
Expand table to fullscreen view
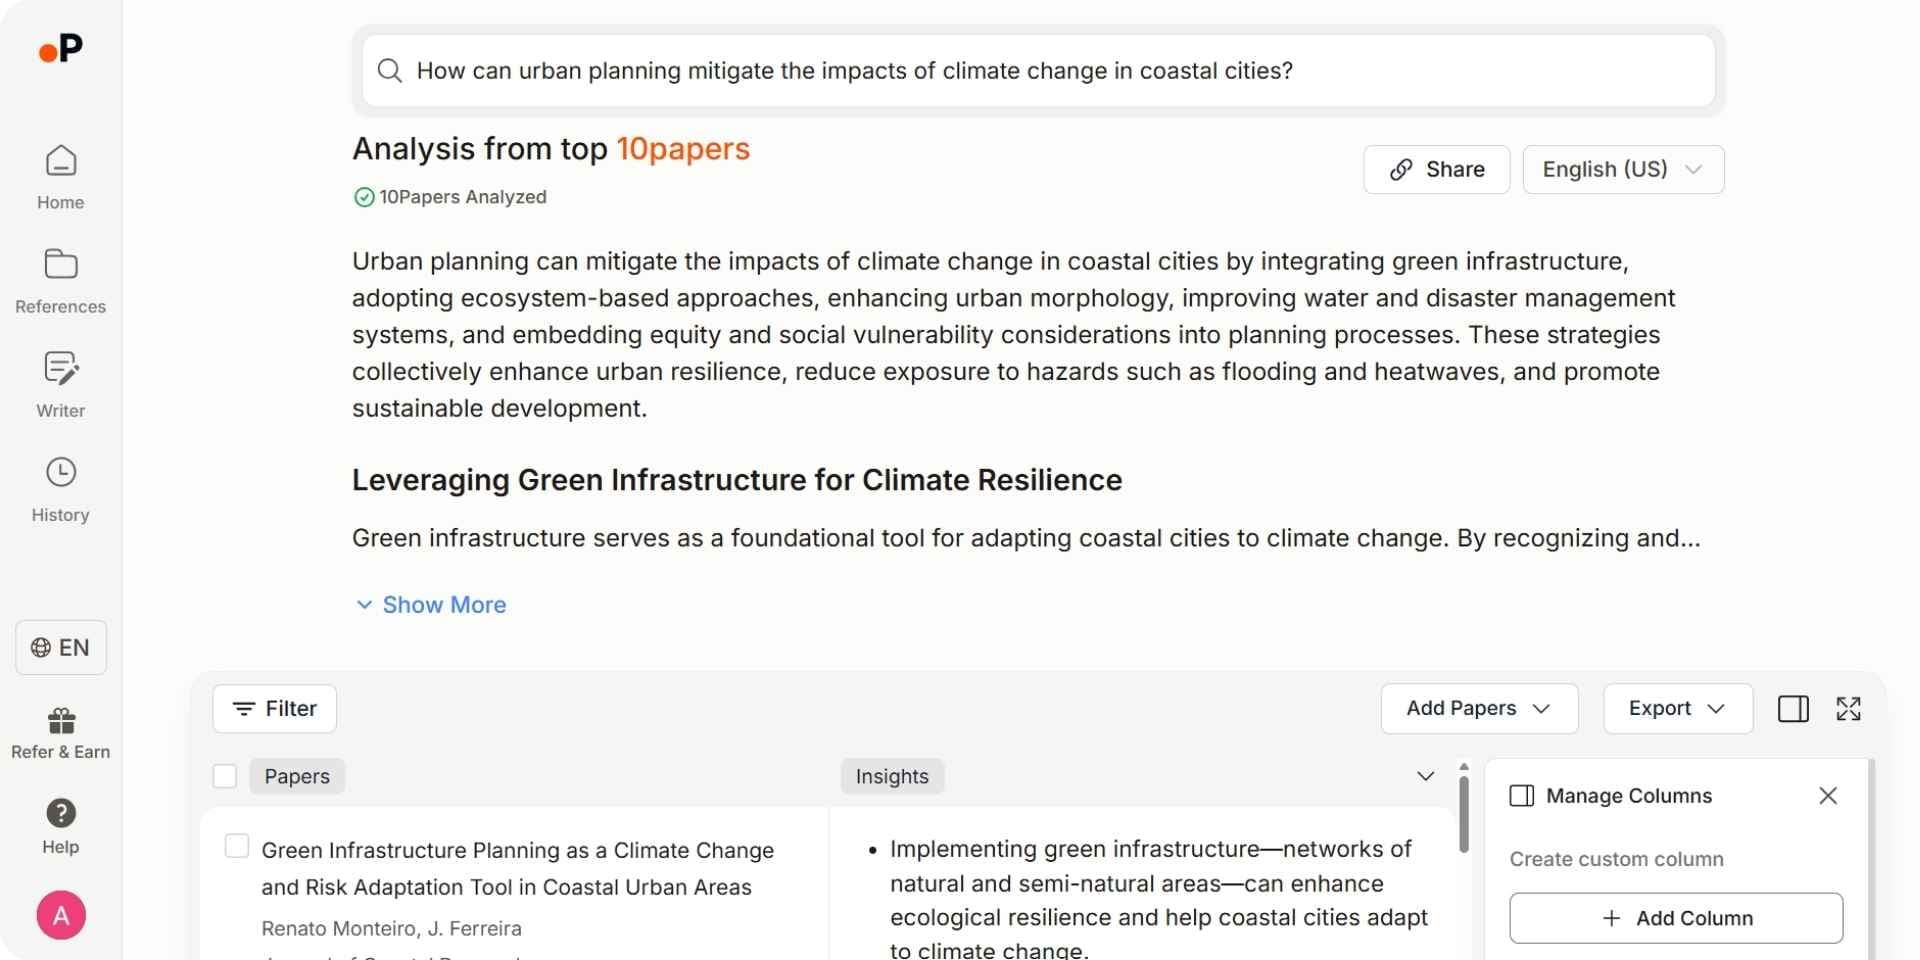(1848, 709)
